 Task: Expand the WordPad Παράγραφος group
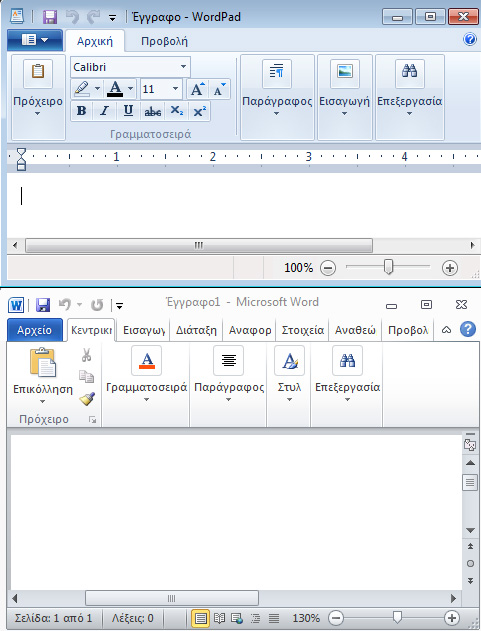coord(277,97)
